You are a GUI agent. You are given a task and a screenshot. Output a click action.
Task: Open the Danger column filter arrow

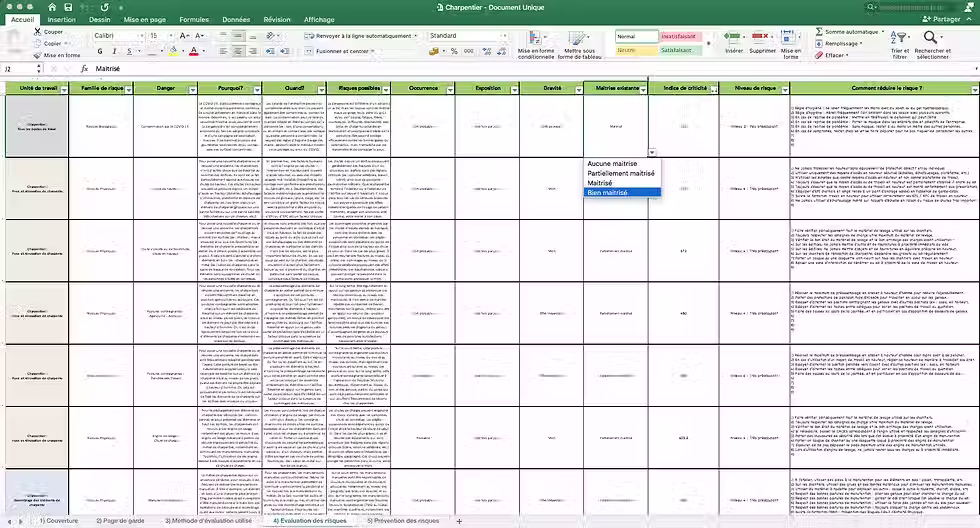pyautogui.click(x=192, y=90)
